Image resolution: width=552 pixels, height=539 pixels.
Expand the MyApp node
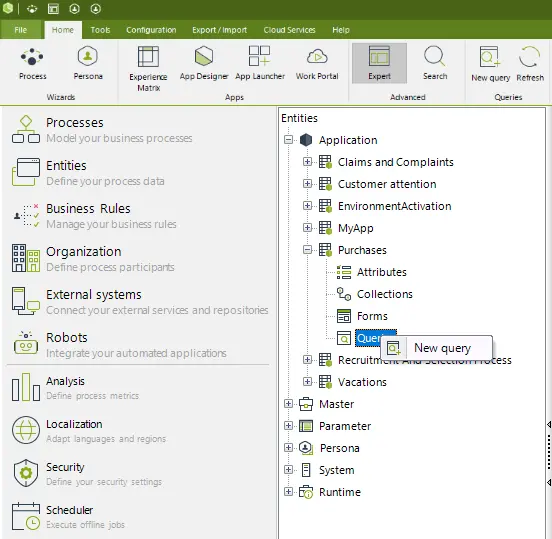[307, 228]
